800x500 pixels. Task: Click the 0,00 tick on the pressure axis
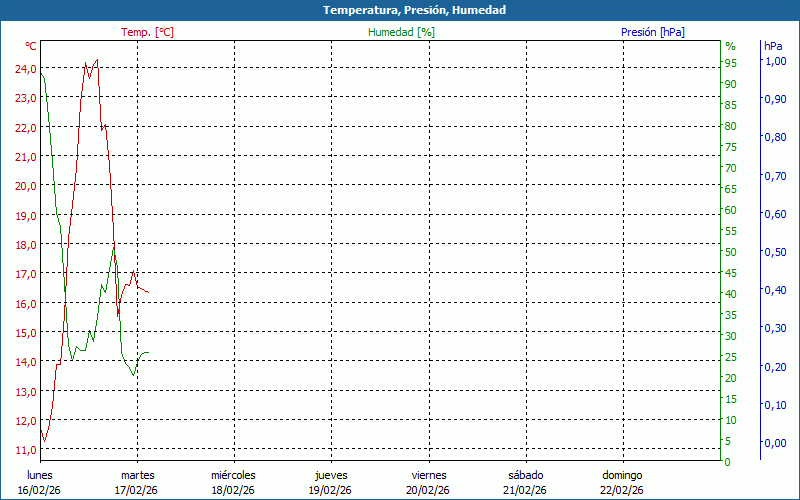coord(775,443)
